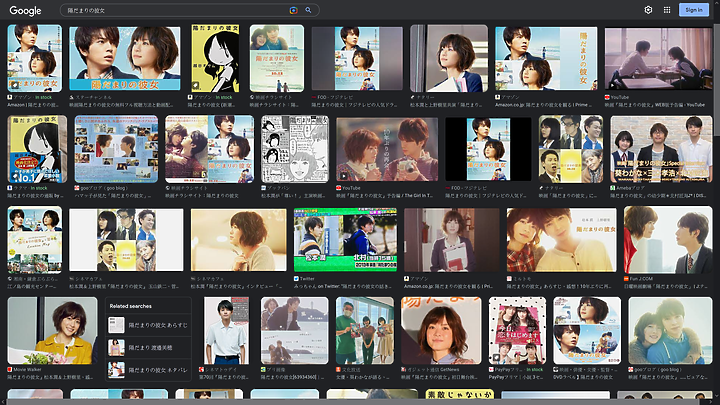Open quick settings gear icon
Image resolution: width=720 pixels, height=405 pixels.
click(648, 10)
